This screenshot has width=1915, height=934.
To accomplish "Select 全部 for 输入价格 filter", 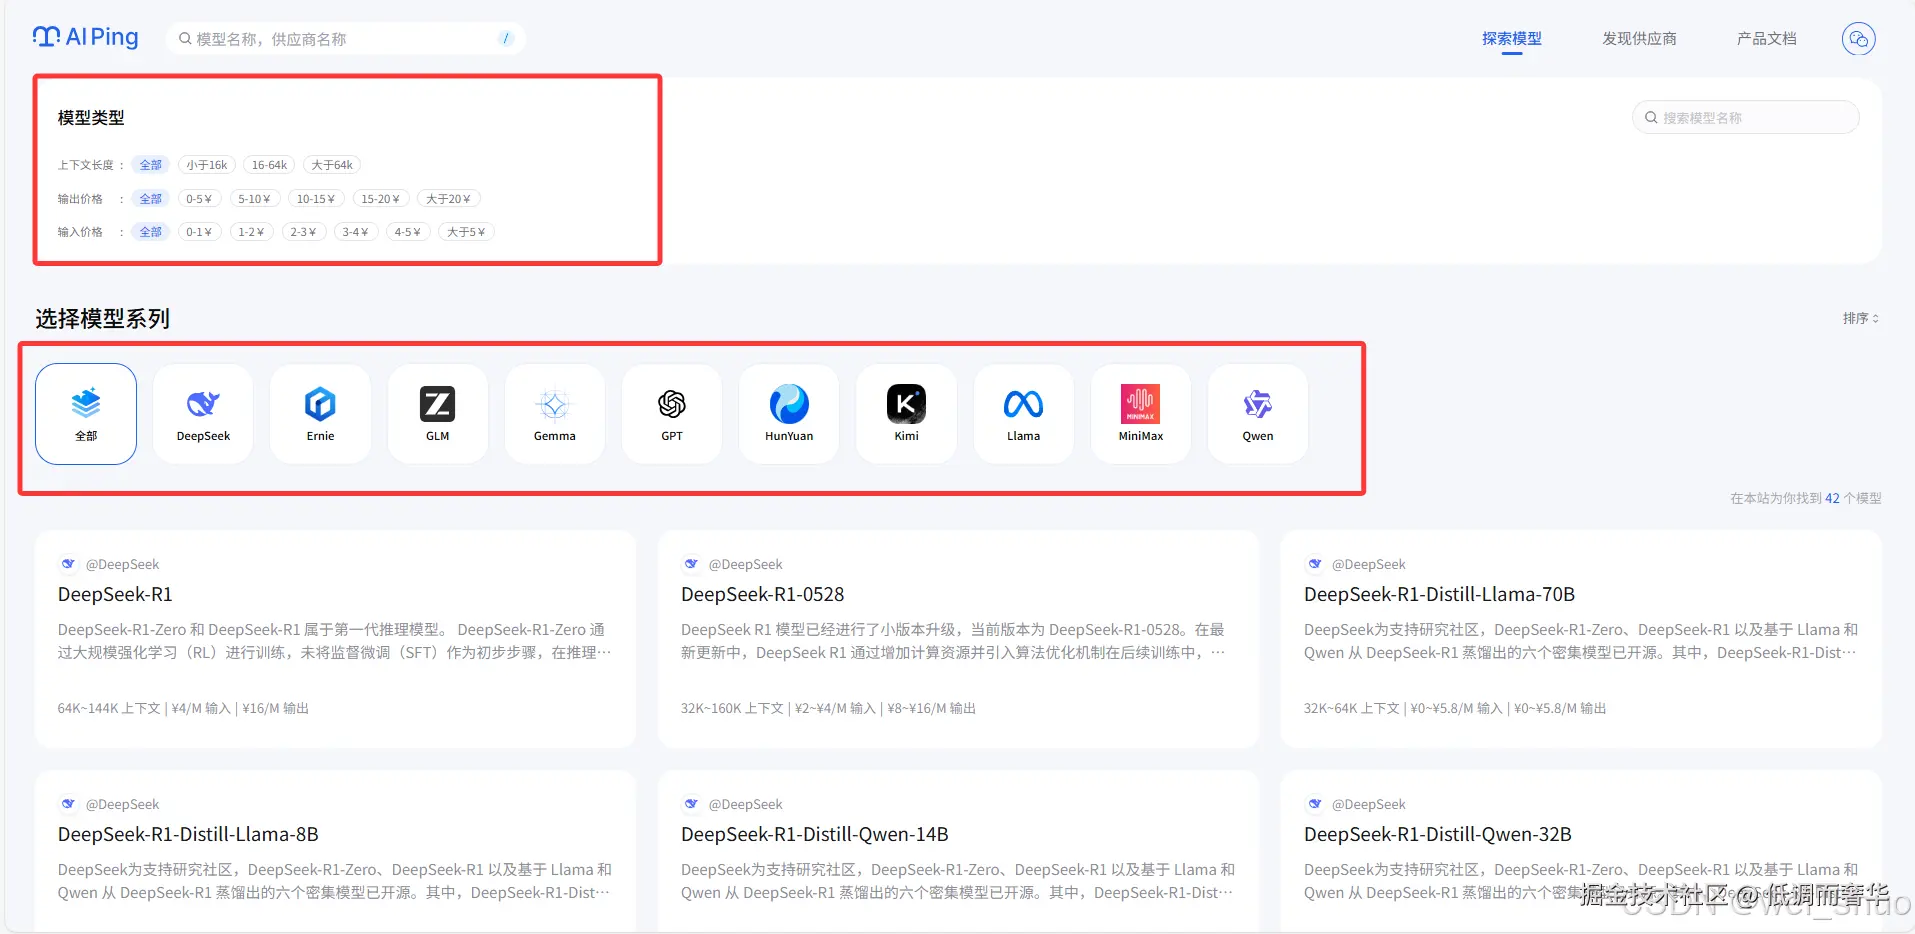I will tap(150, 232).
